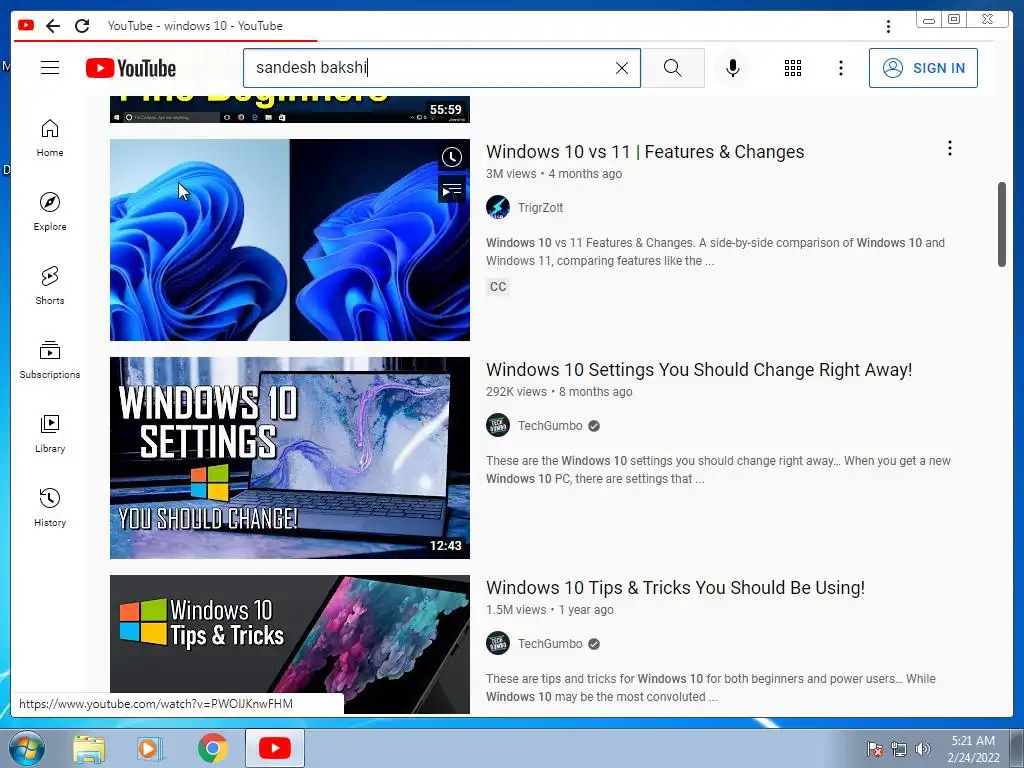The width and height of the screenshot is (1024, 768).
Task: Click the CC badge
Action: (498, 287)
